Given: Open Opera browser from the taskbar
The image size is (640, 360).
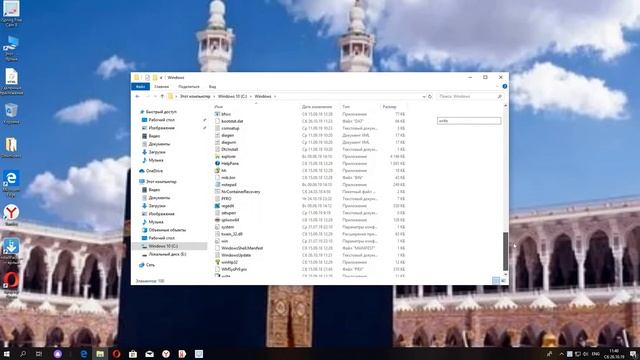Looking at the screenshot, I should pos(116,354).
